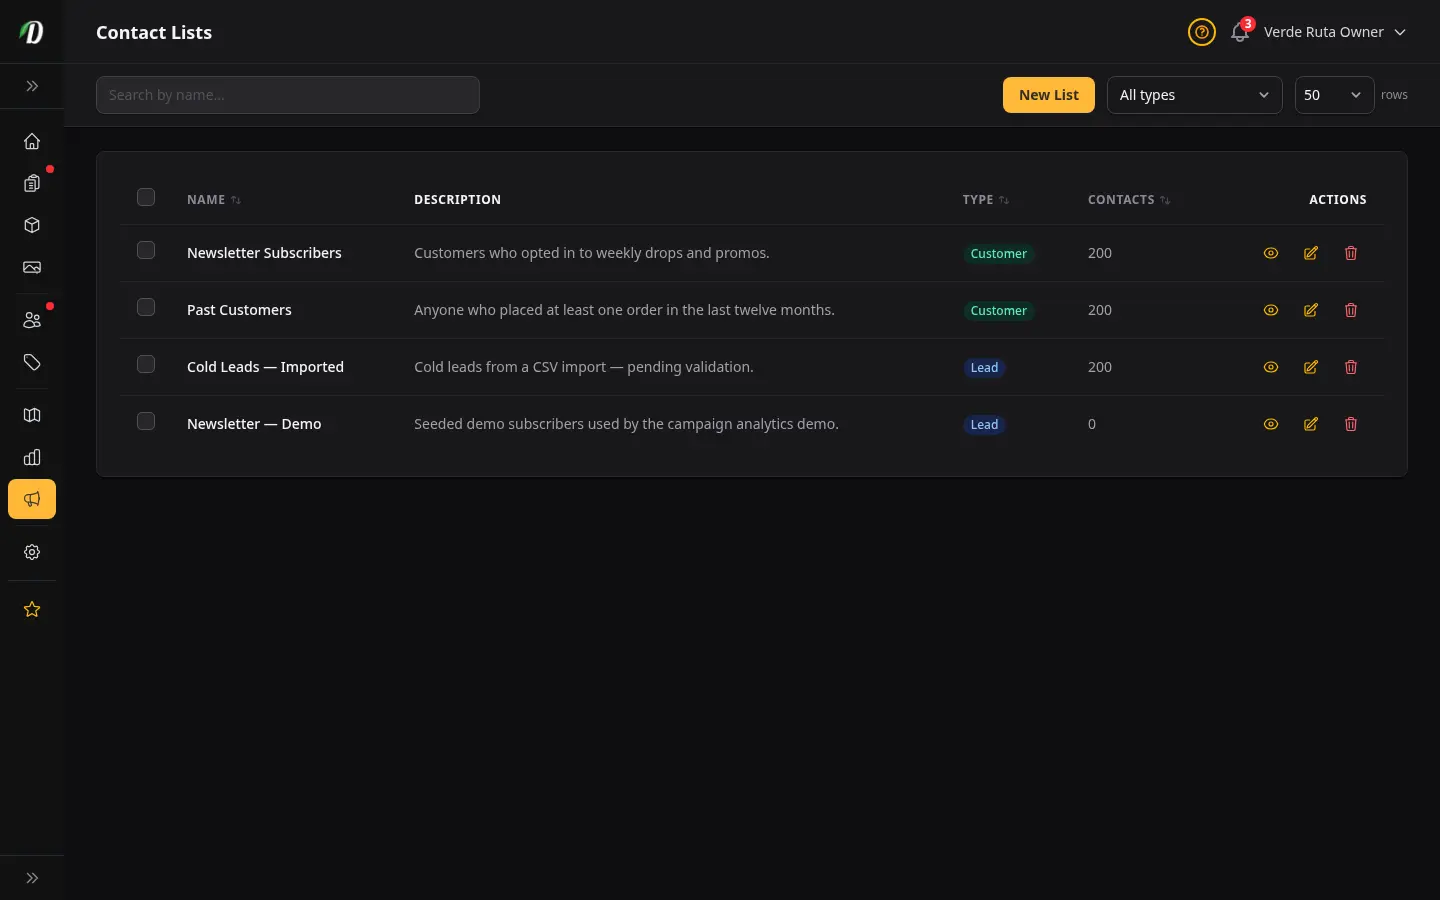
Task: Edit Cold Leads — Imported via pencil icon
Action: tap(1311, 367)
